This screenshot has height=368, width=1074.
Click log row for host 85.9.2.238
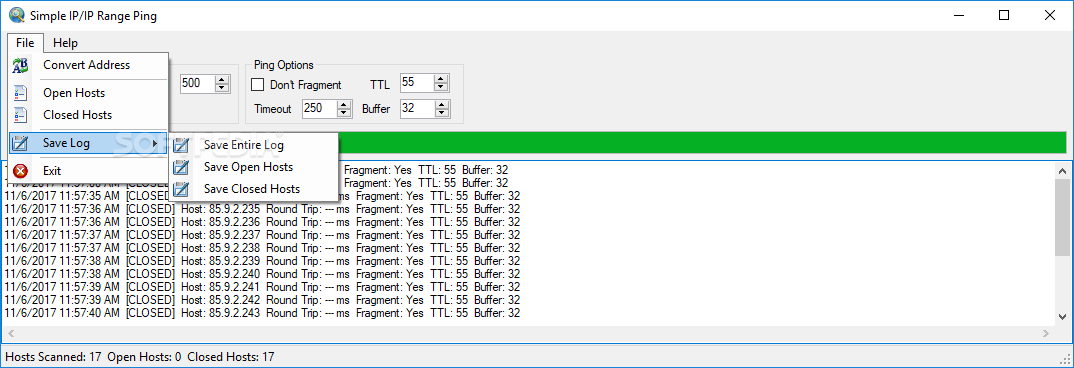pos(262,248)
